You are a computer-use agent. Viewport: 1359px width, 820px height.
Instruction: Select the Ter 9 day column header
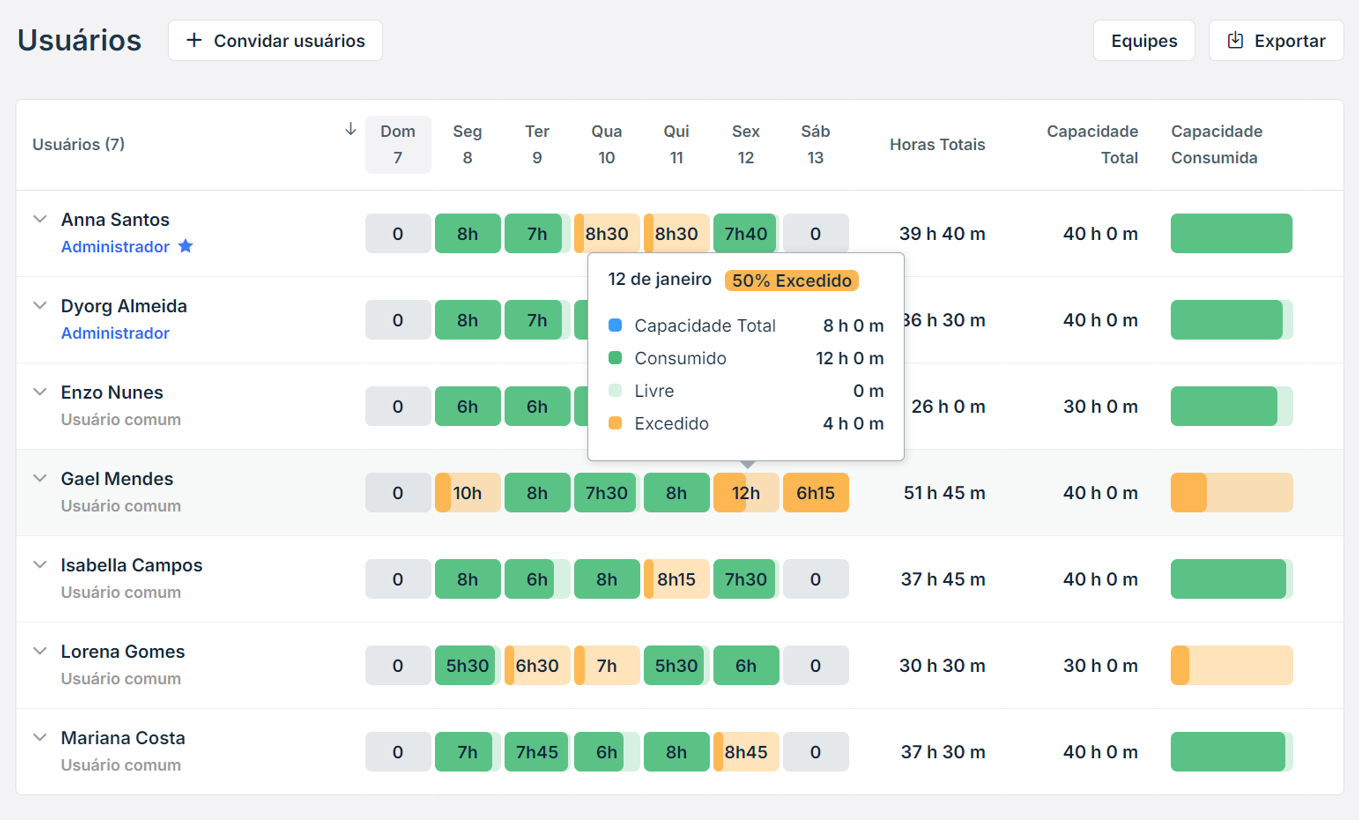pos(537,145)
